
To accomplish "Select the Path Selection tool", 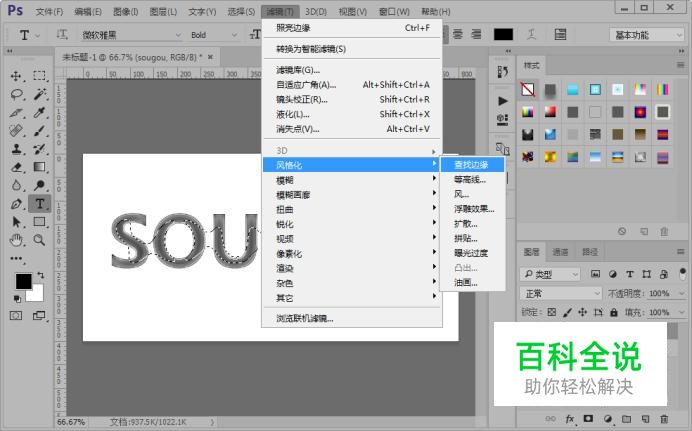I will pyautogui.click(x=16, y=222).
